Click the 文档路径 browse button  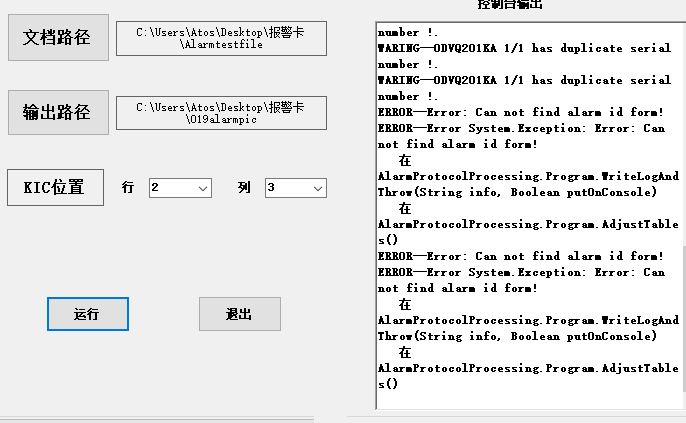57,38
